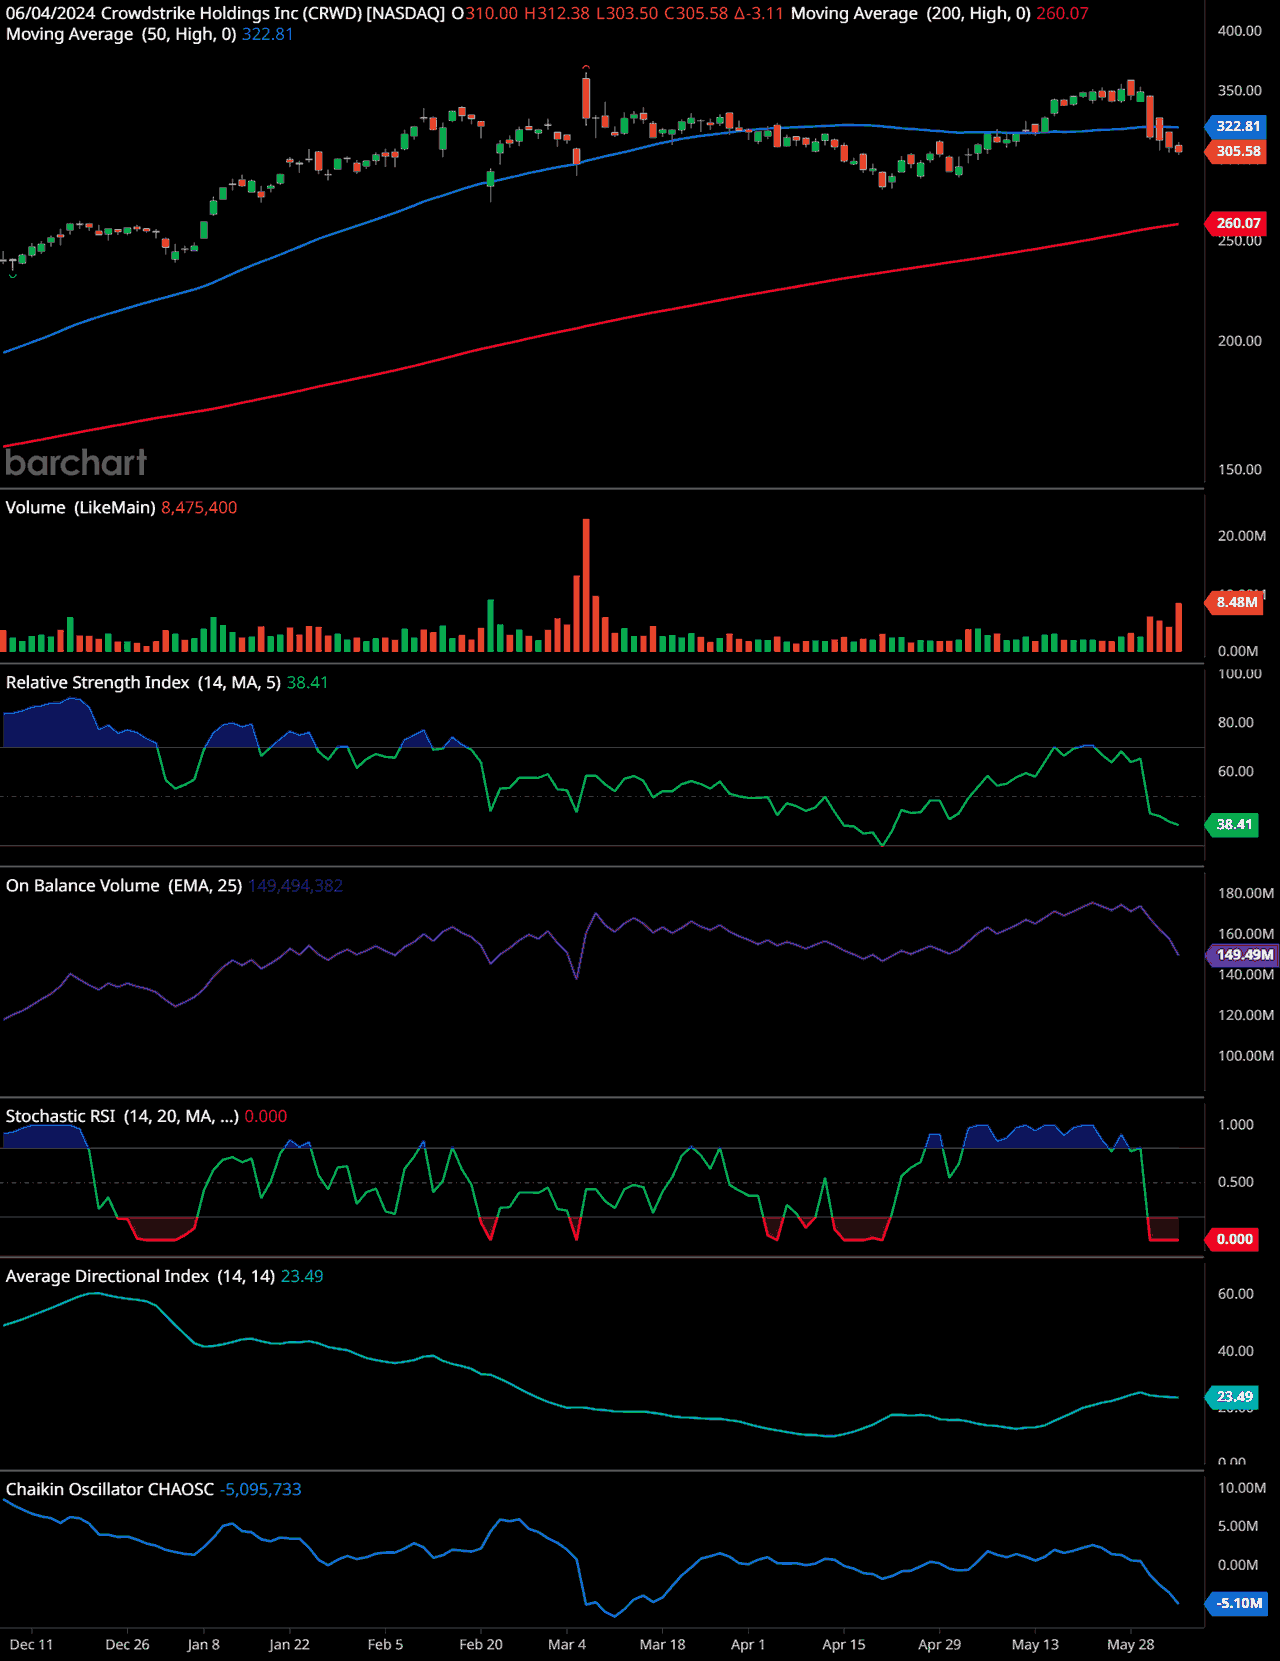Image resolution: width=1280 pixels, height=1661 pixels.
Task: Click the May 28 date label
Action: pyautogui.click(x=1131, y=1644)
